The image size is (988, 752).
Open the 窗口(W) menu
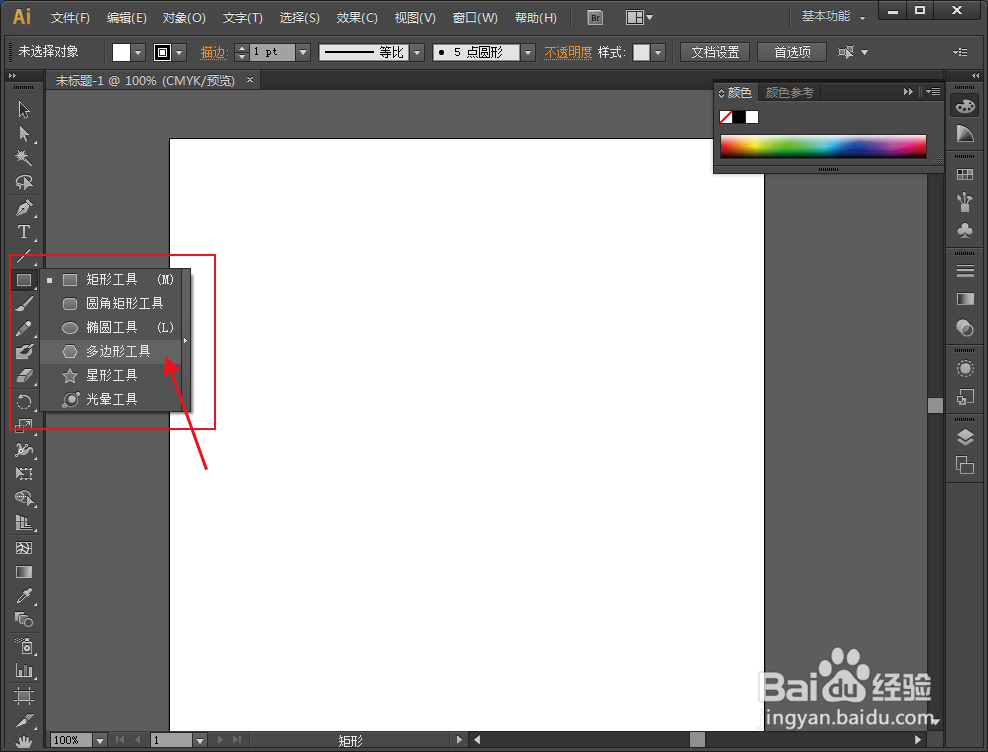[x=475, y=18]
